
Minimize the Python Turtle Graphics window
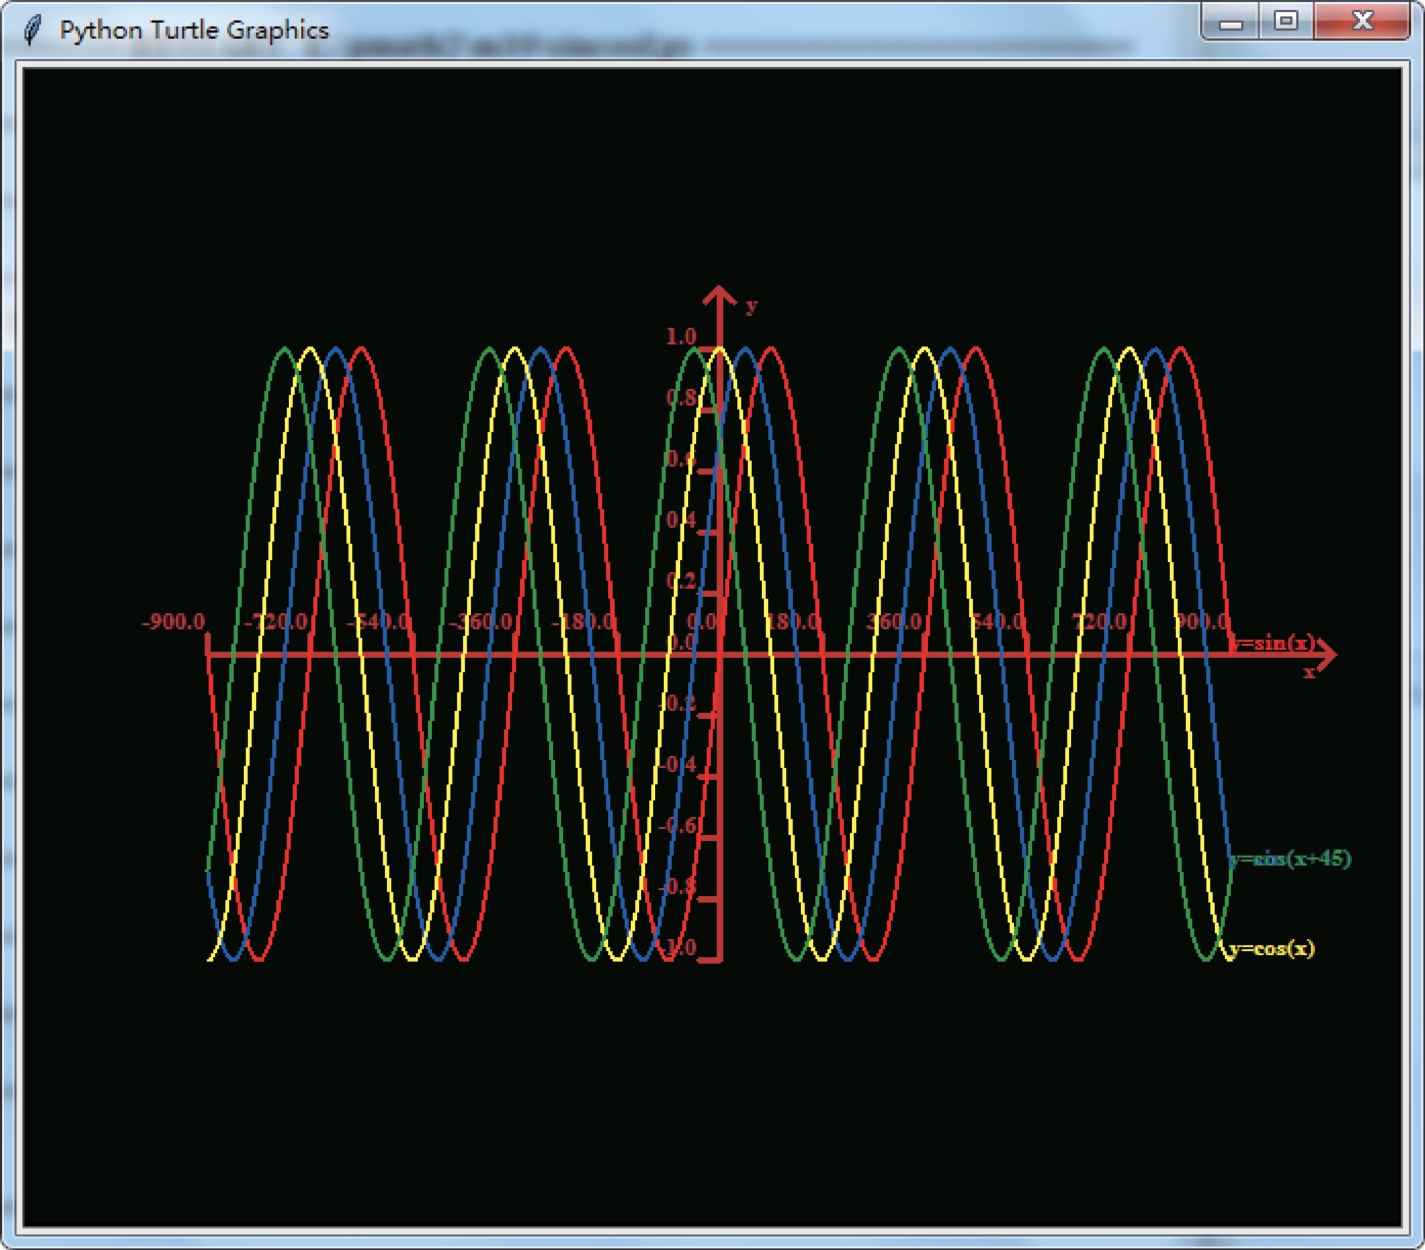tap(1231, 22)
